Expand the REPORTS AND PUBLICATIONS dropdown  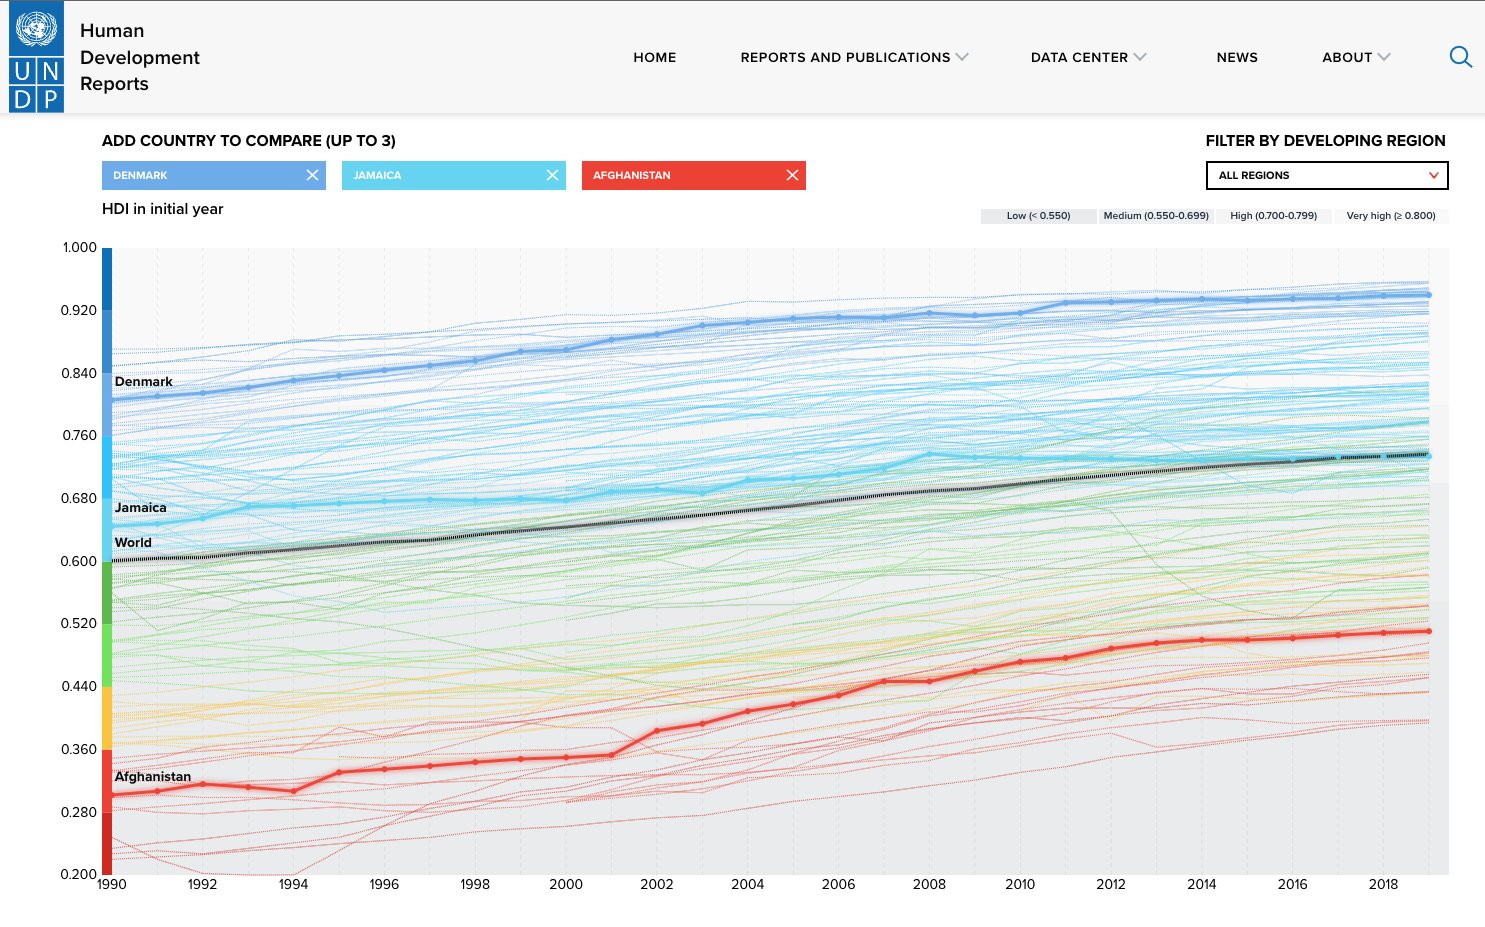pyautogui.click(x=963, y=57)
